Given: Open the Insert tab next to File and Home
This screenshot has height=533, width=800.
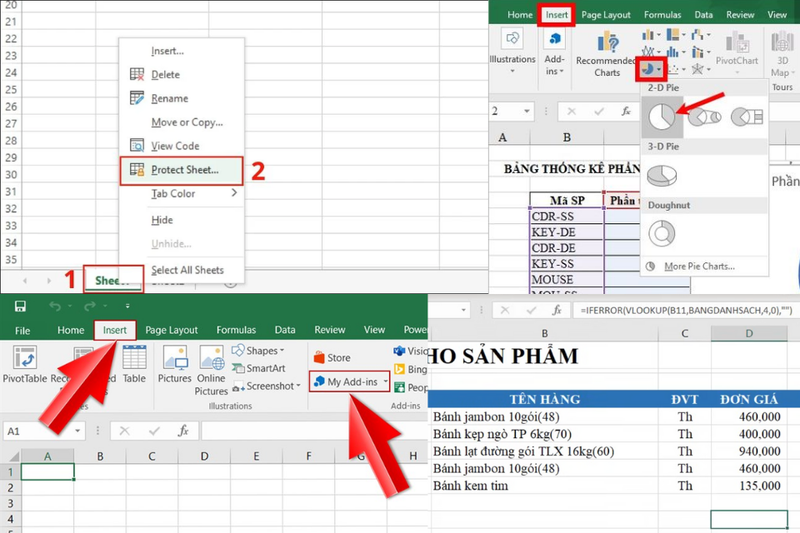Looking at the screenshot, I should [x=115, y=330].
